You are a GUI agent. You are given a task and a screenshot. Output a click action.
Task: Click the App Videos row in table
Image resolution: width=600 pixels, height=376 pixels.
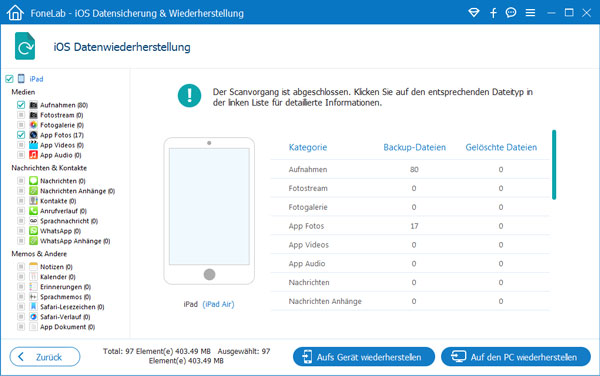pos(410,244)
